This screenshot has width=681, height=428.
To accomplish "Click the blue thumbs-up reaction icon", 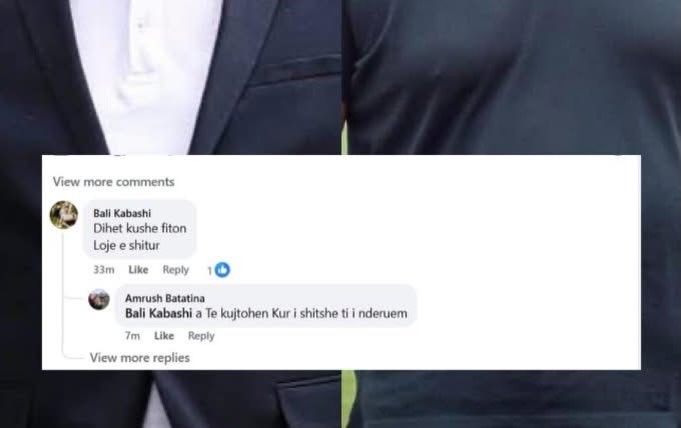I will pos(222,270).
